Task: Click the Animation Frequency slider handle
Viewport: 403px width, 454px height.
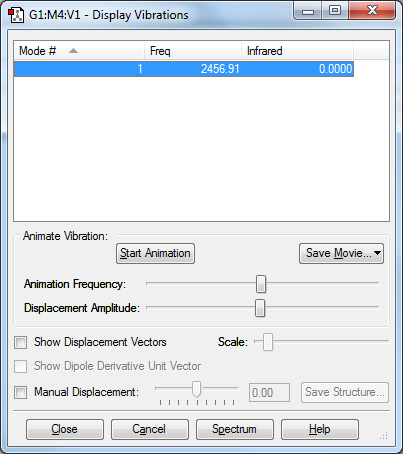Action: (261, 284)
